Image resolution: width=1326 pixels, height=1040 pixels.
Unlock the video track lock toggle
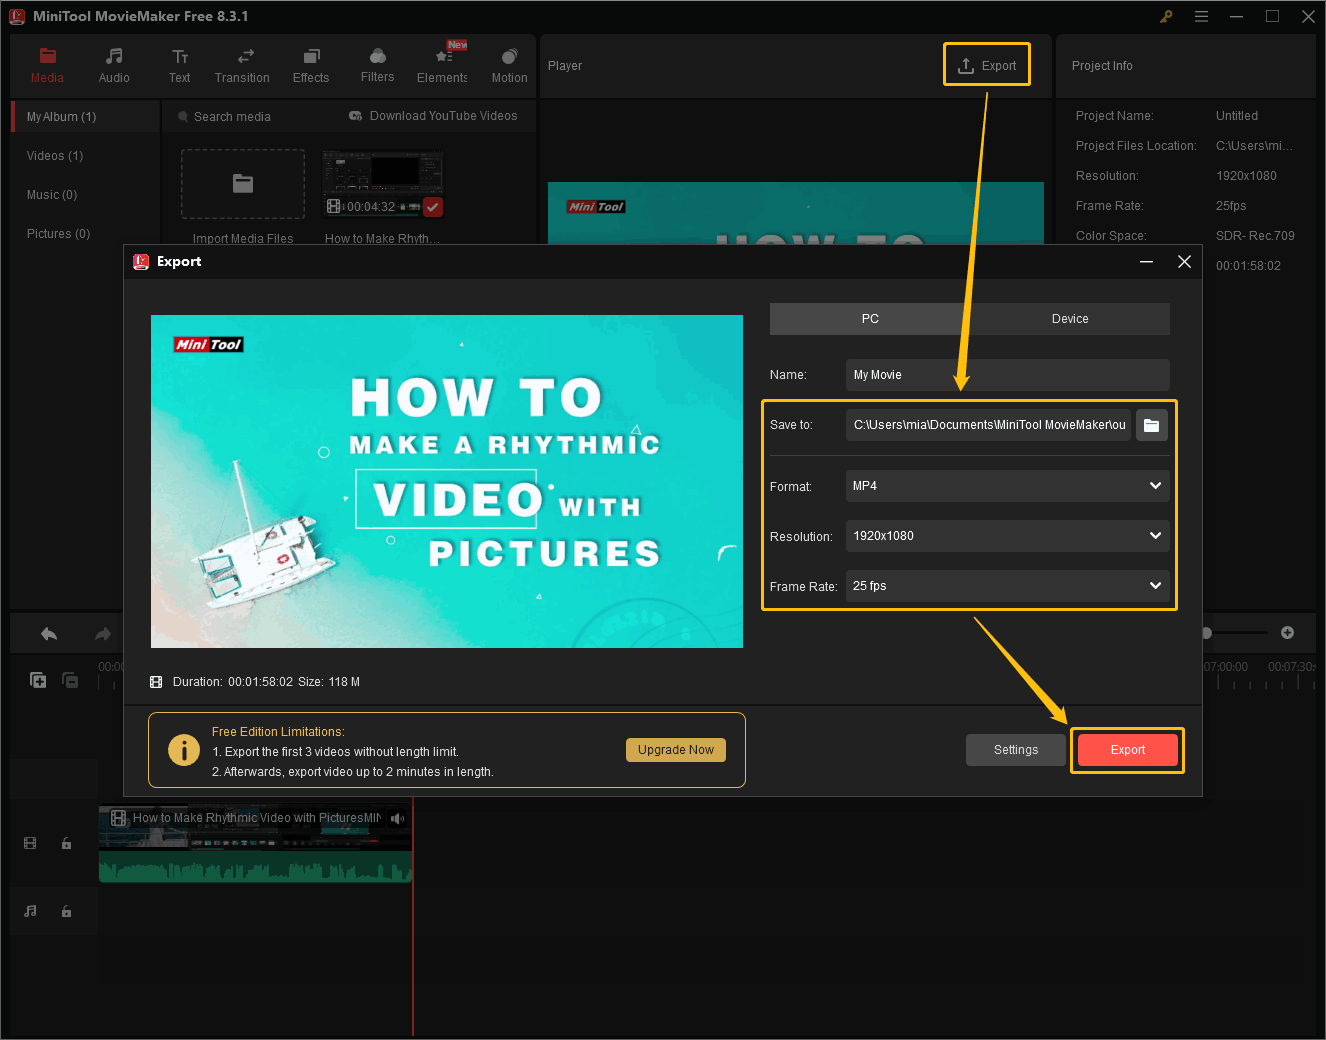[66, 843]
